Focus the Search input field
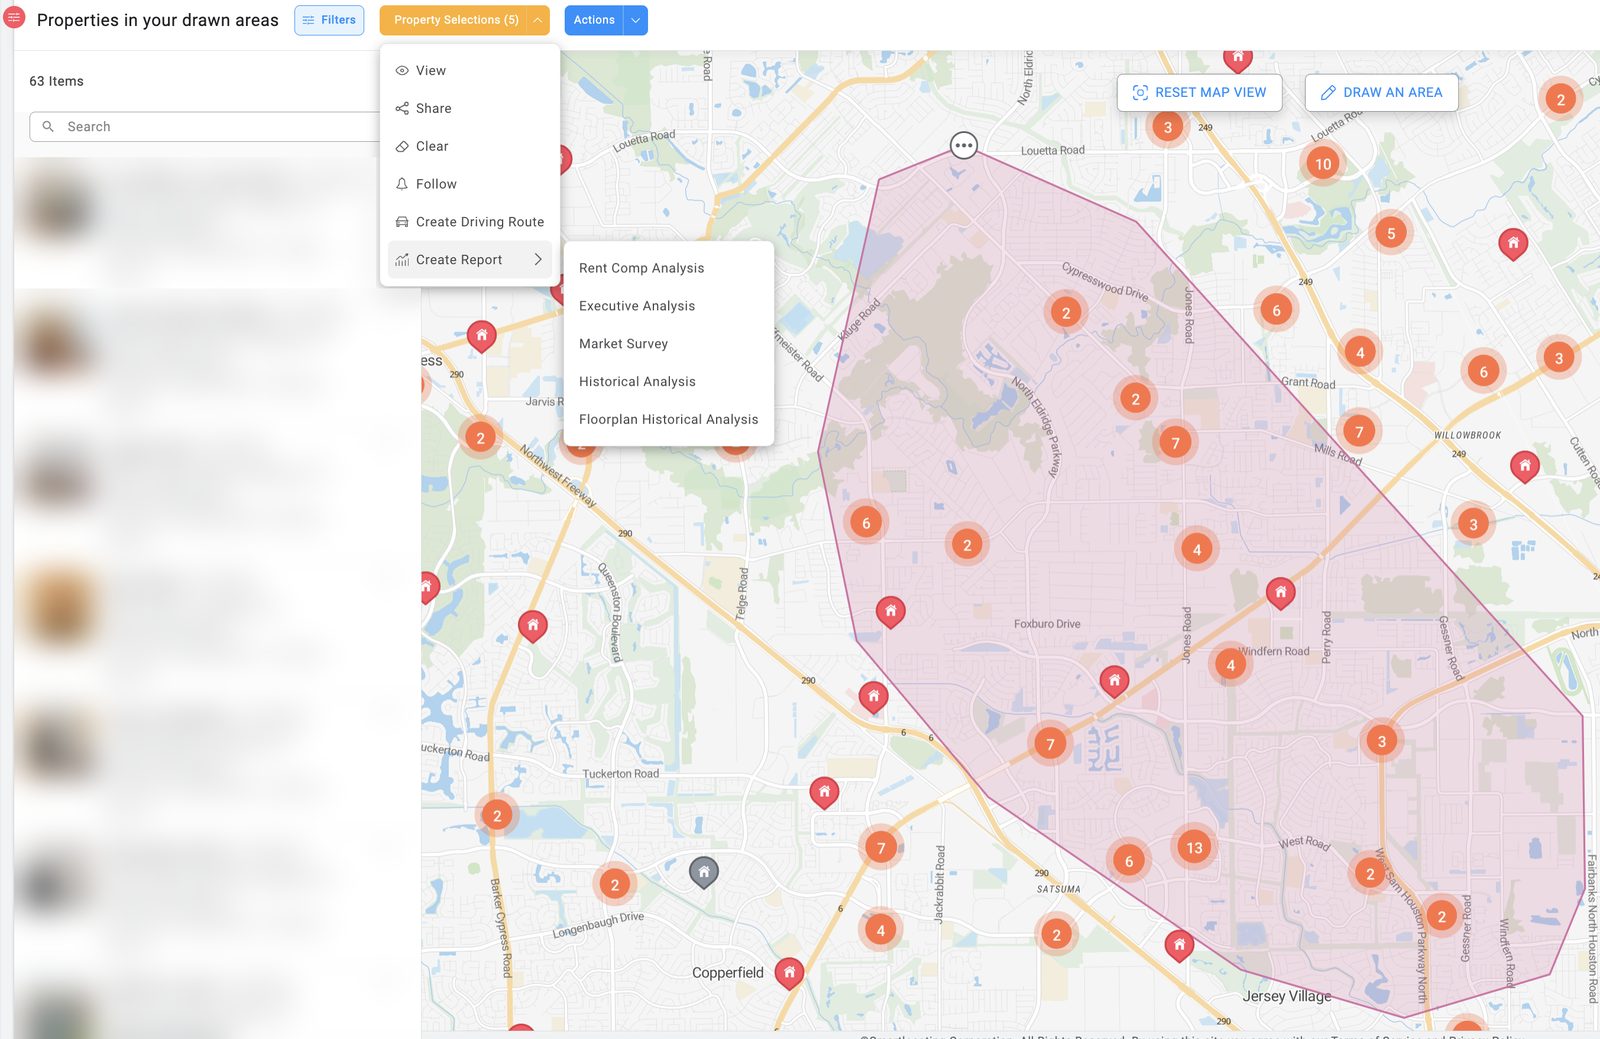 click(x=210, y=127)
